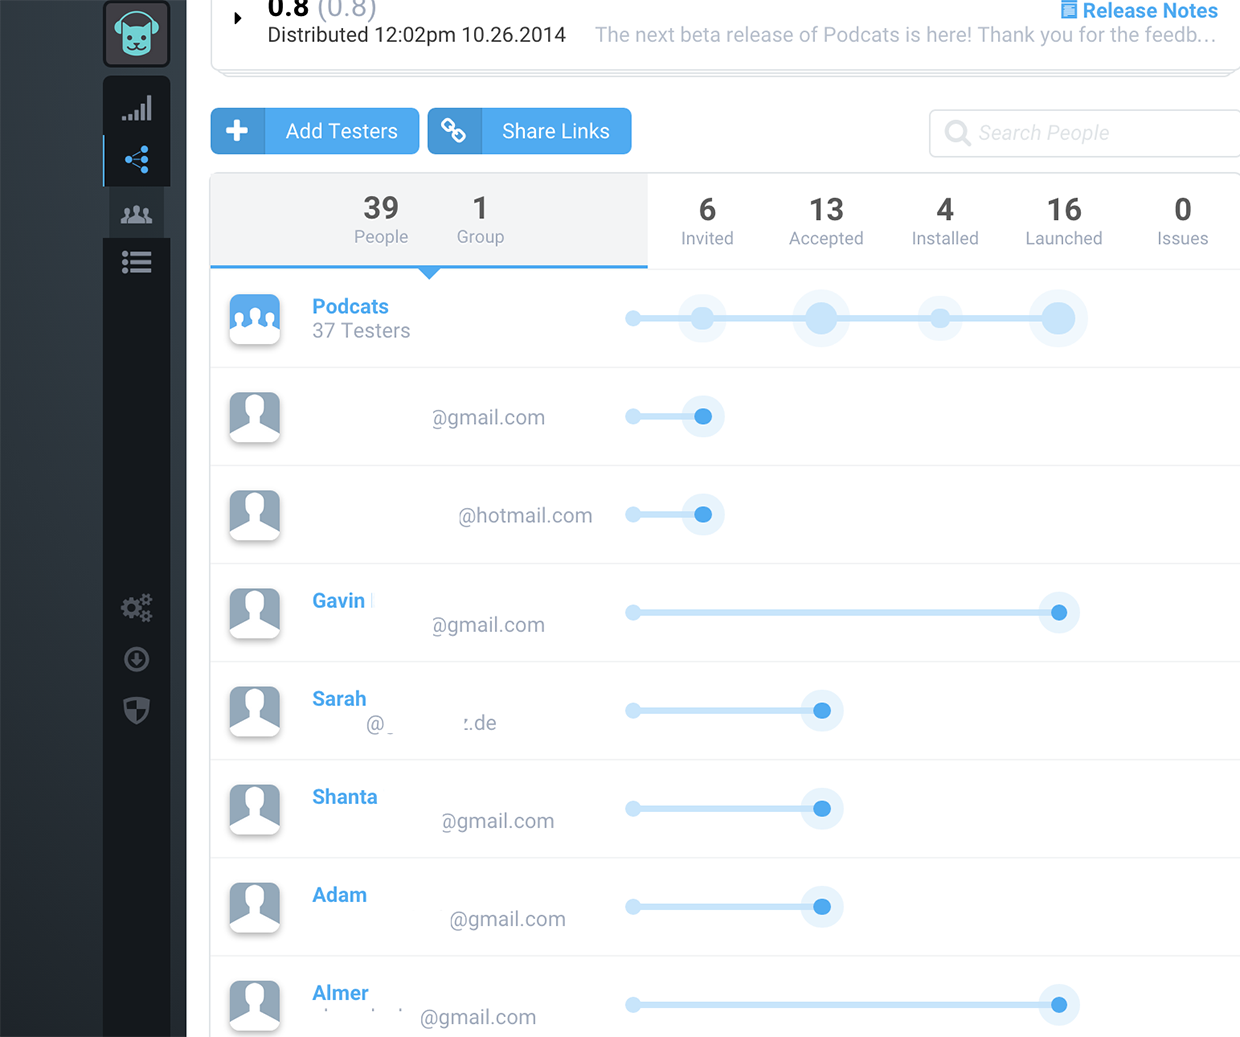Open the shield icon in sidebar
This screenshot has width=1240, height=1037.
point(137,710)
